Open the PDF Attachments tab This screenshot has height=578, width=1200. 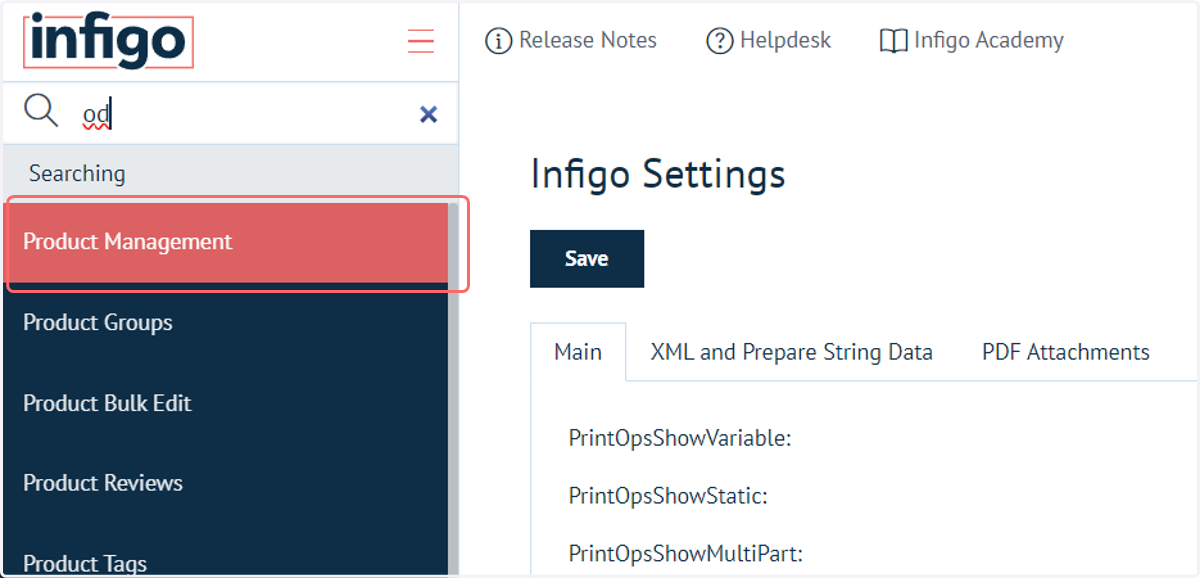(1066, 352)
